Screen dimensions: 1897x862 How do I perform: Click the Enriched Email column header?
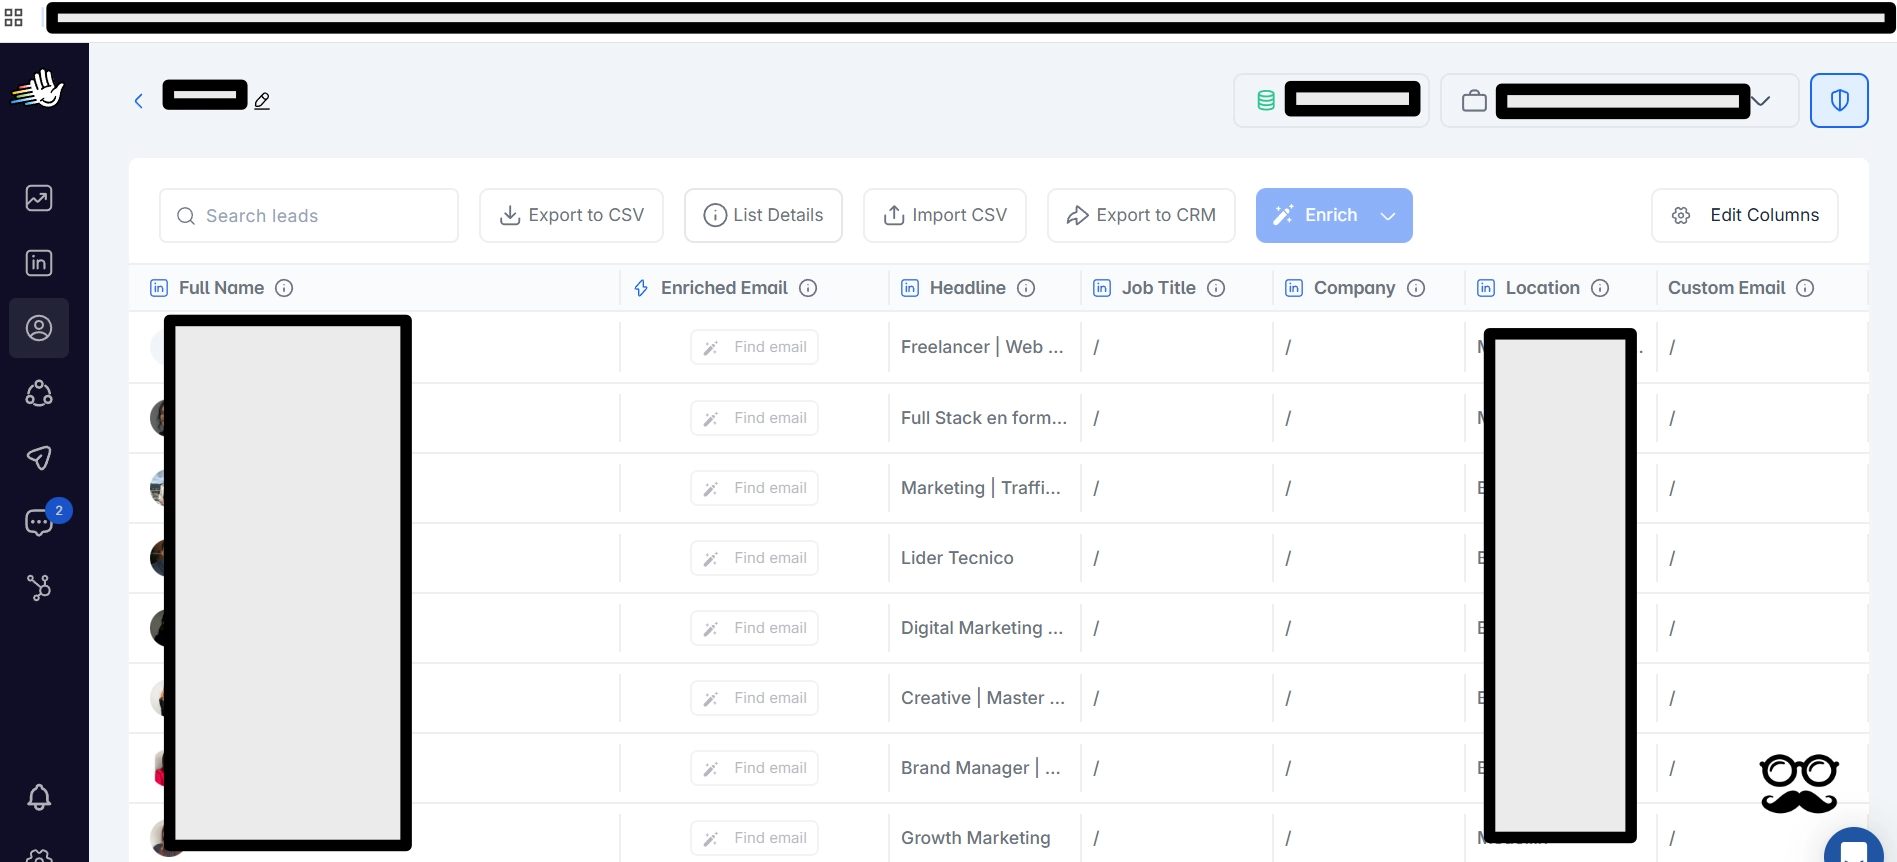pyautogui.click(x=724, y=288)
